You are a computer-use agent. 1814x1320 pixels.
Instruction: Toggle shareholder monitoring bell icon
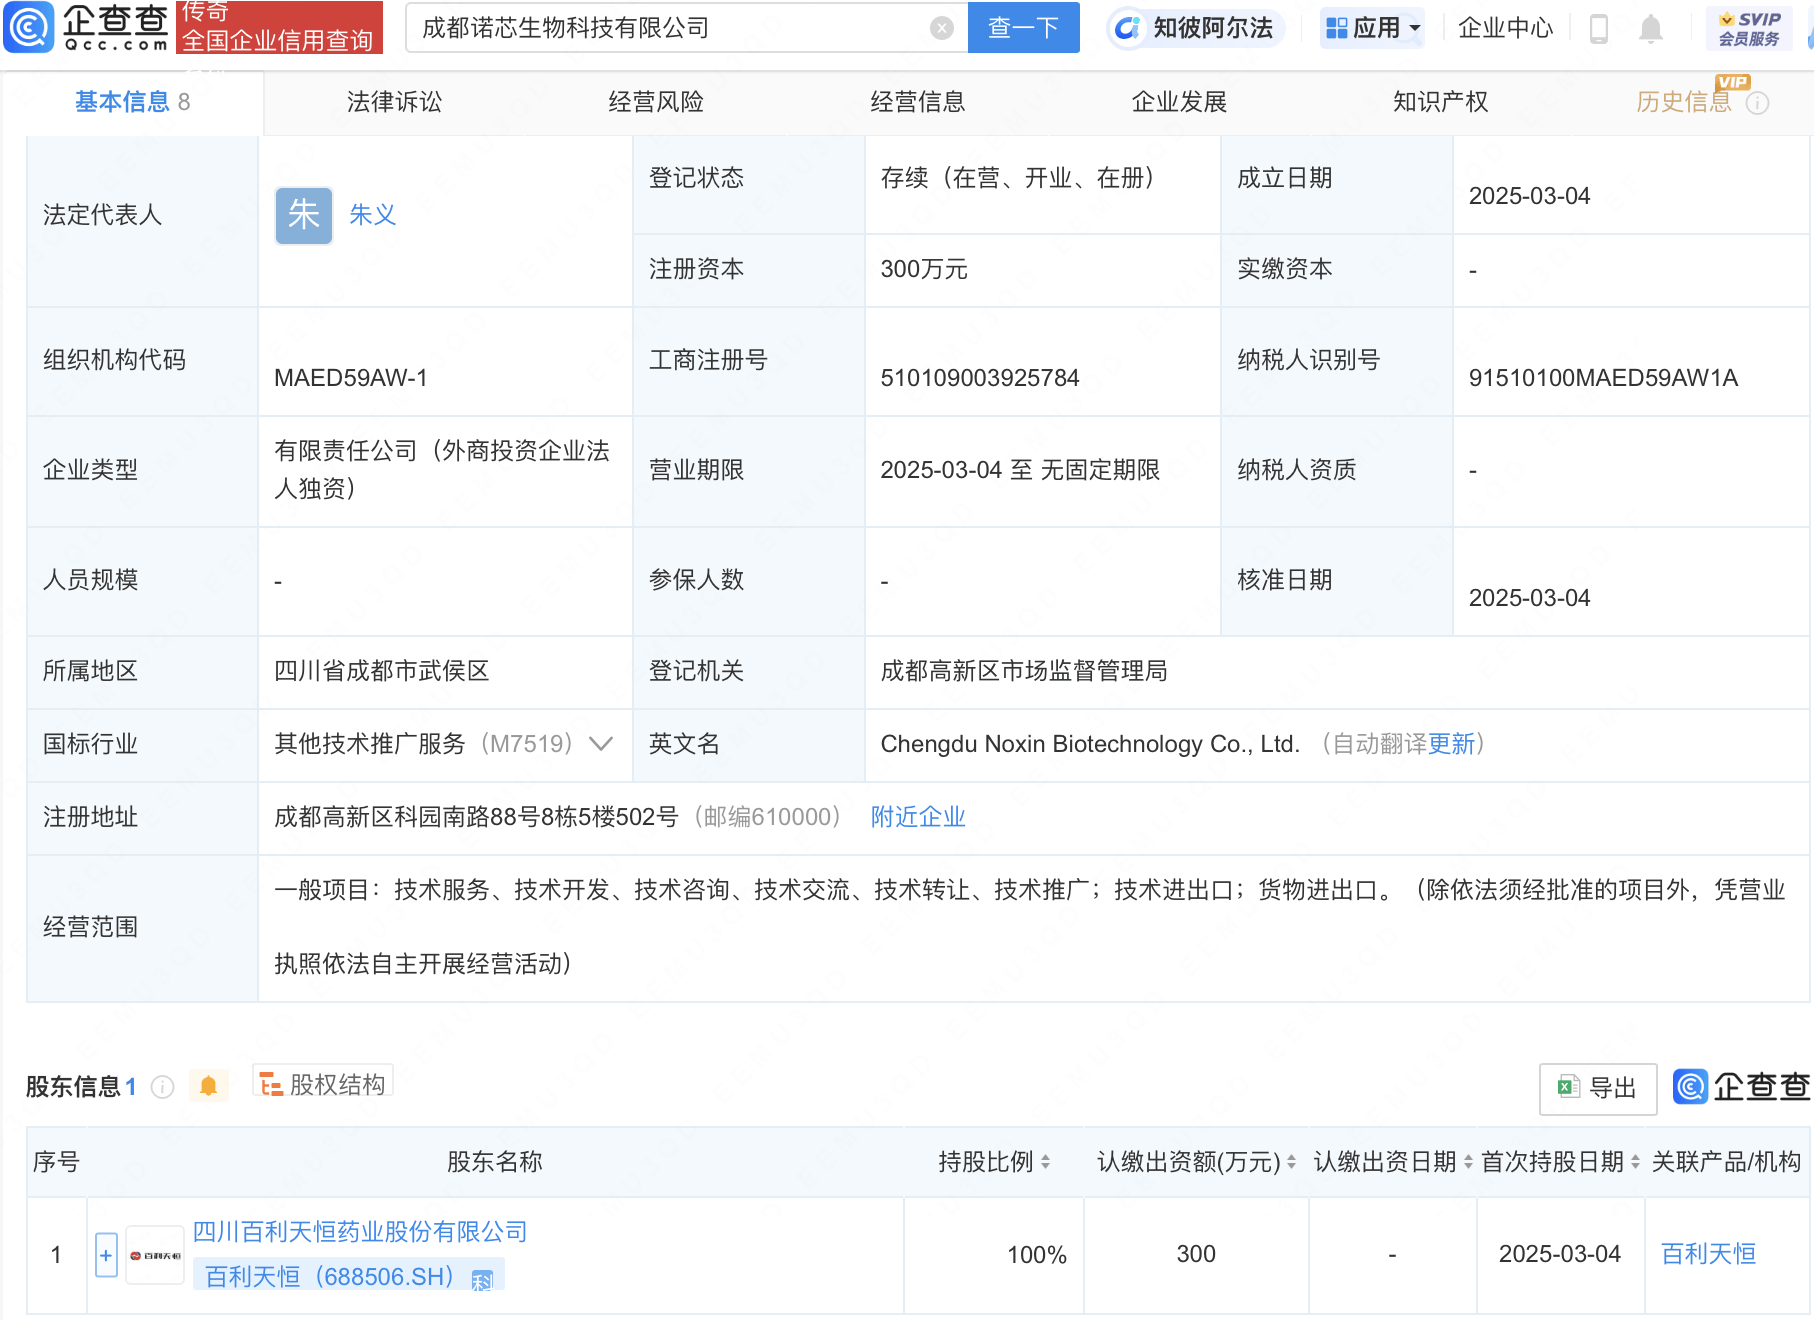(x=208, y=1086)
